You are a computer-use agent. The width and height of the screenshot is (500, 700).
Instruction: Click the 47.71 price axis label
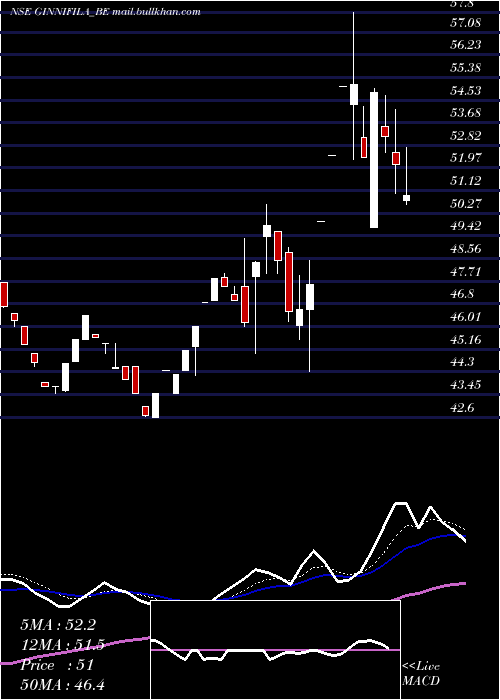(466, 271)
